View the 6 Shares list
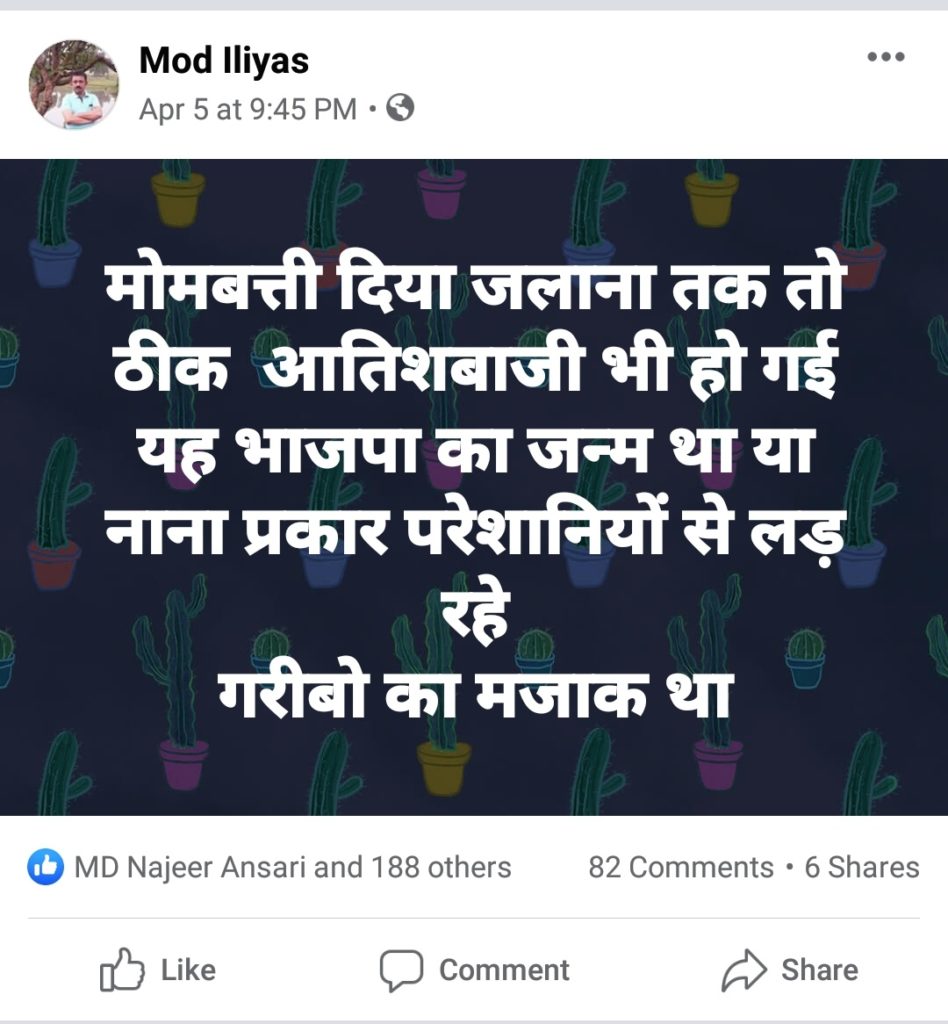948x1024 pixels. [862, 867]
